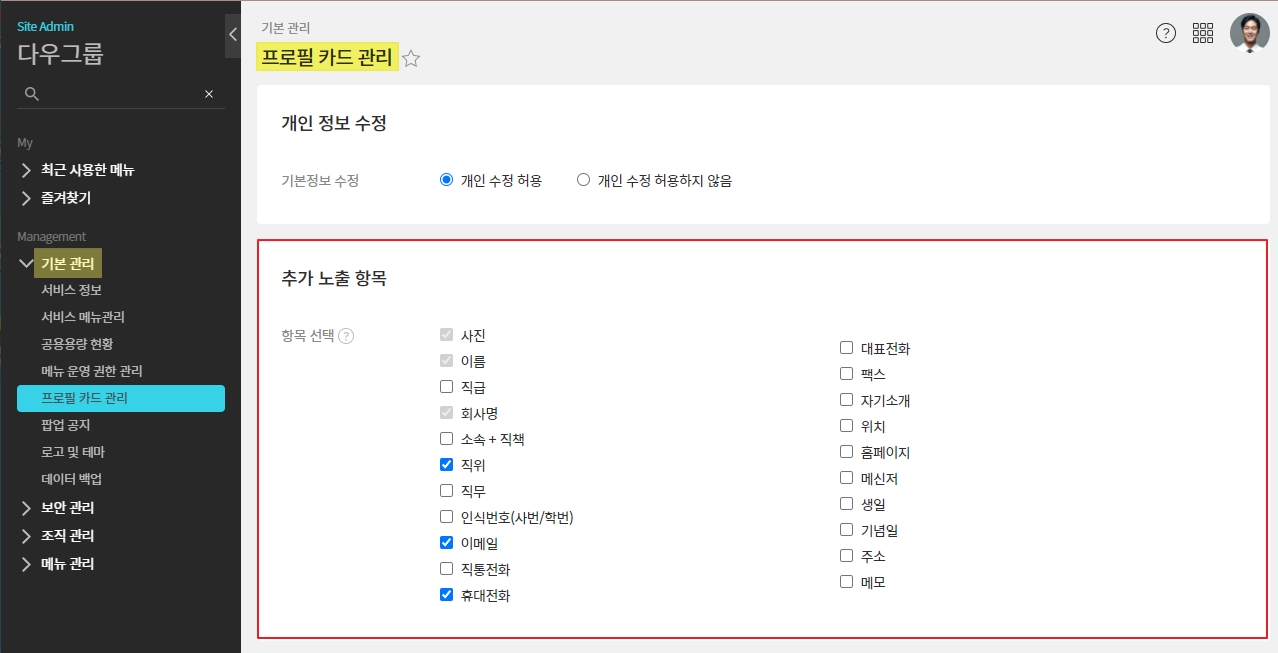Uncheck the 이메일 checkbox
The image size is (1278, 653).
[447, 543]
